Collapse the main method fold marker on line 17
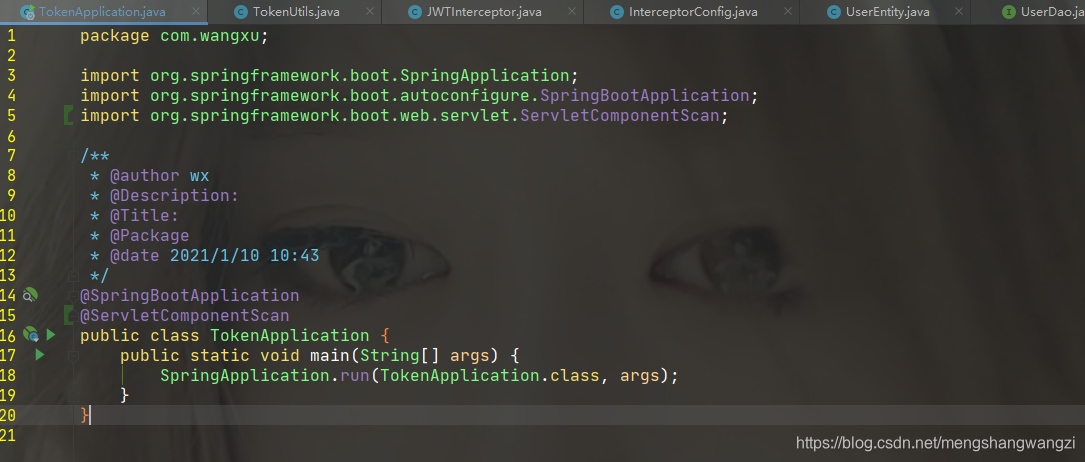 (73, 355)
